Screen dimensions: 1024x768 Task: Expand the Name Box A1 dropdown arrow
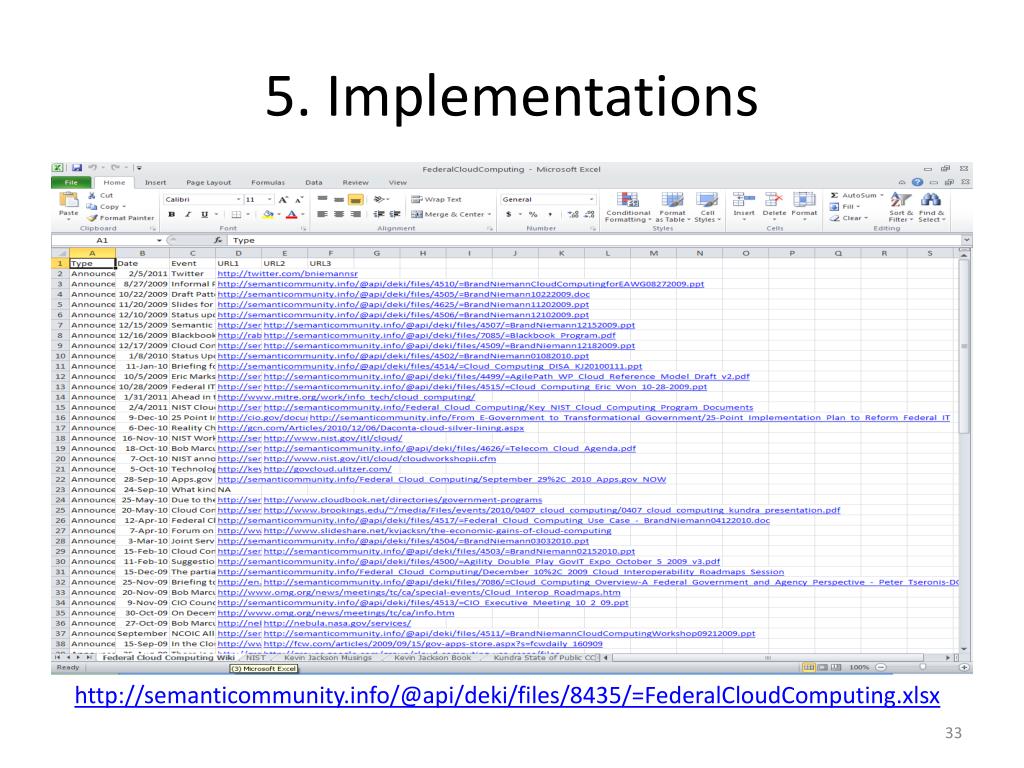tap(159, 240)
